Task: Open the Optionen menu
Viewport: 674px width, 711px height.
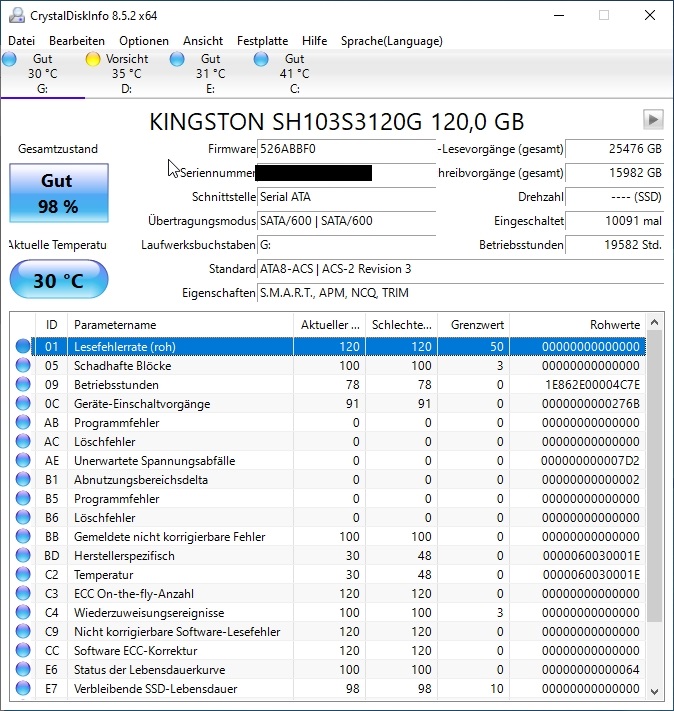Action: (144, 41)
